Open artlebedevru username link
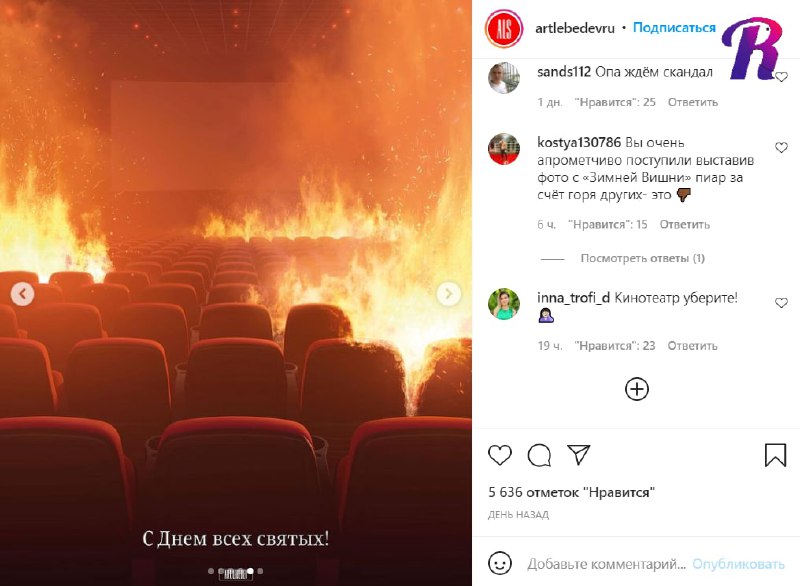800x586 pixels. pos(574,28)
